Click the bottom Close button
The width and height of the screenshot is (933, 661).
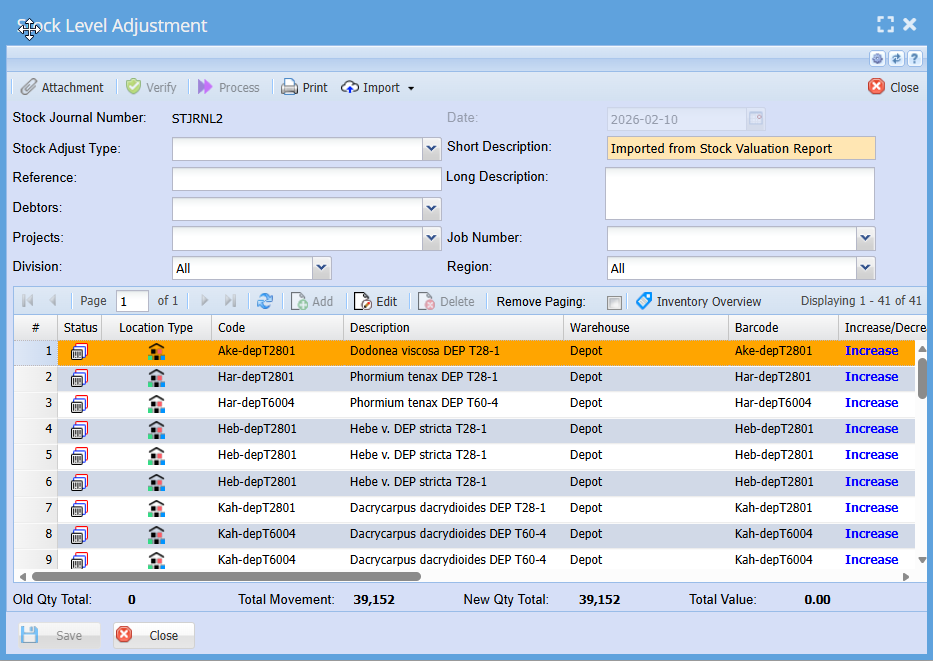pyautogui.click(x=154, y=635)
